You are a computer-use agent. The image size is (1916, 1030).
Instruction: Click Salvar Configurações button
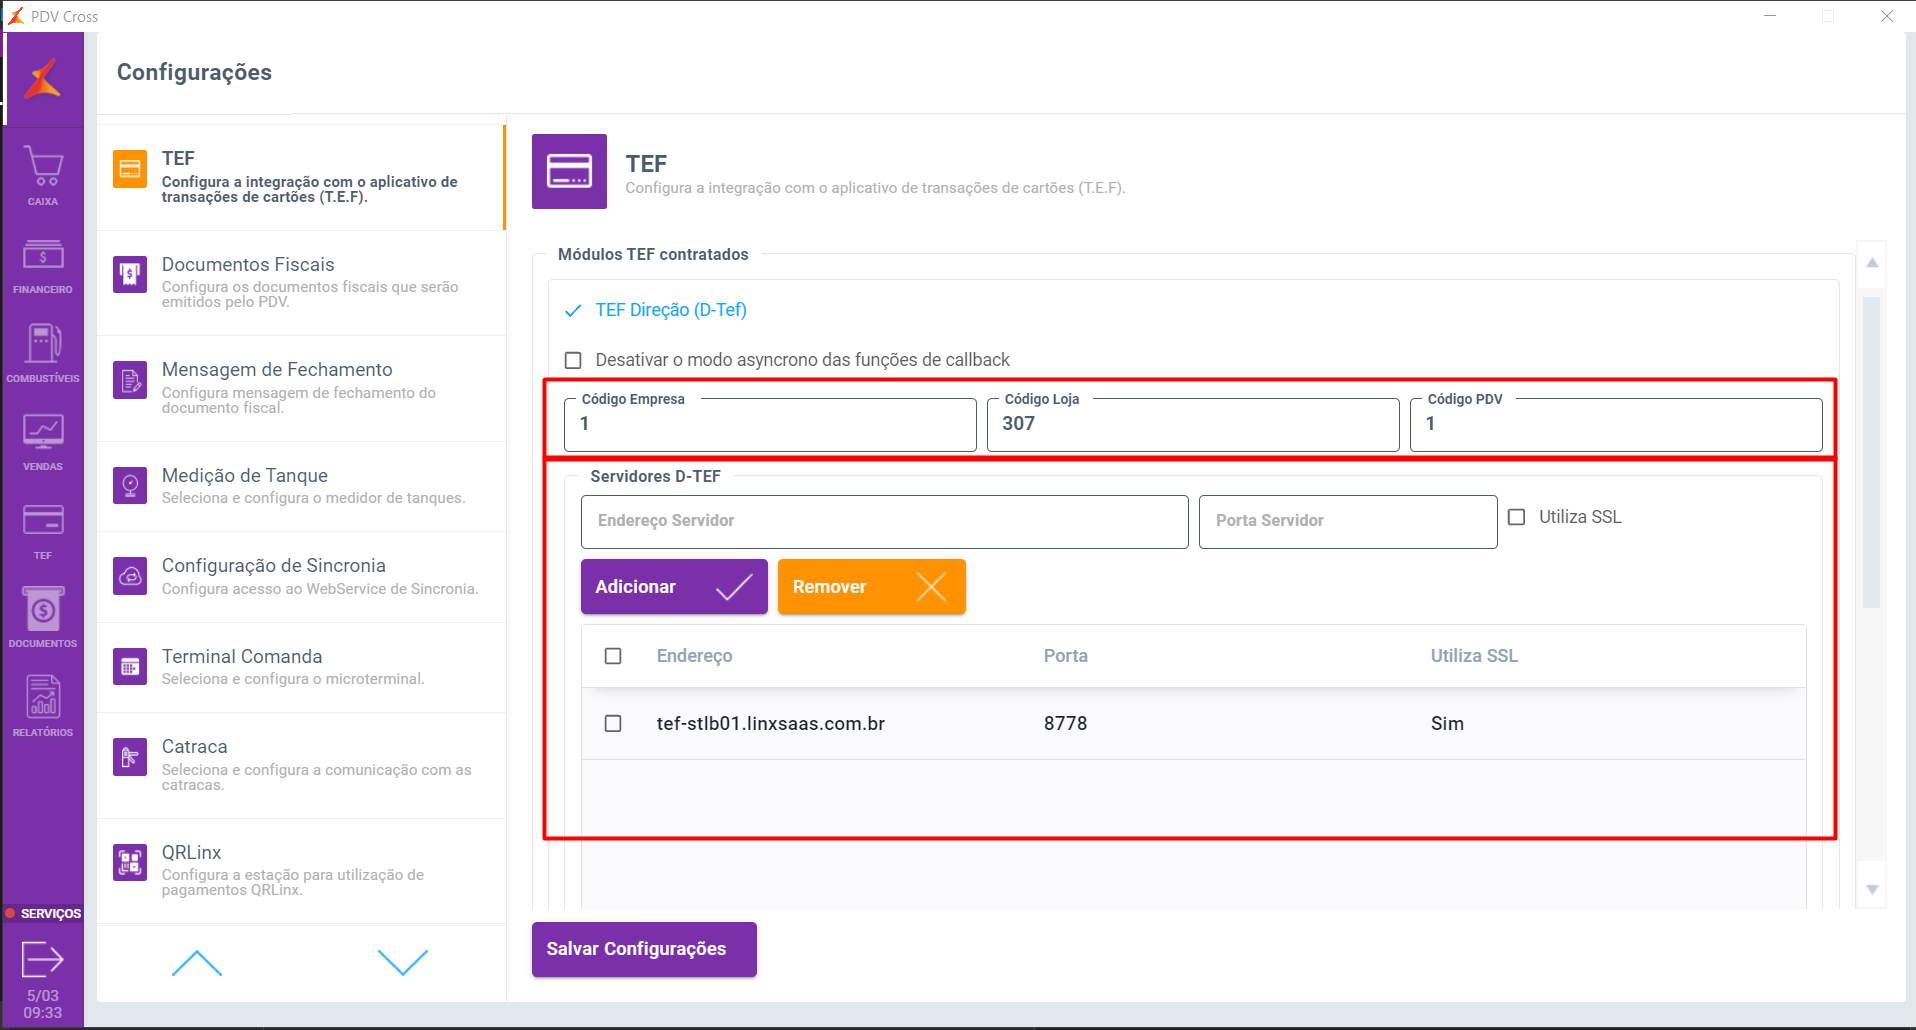(644, 949)
